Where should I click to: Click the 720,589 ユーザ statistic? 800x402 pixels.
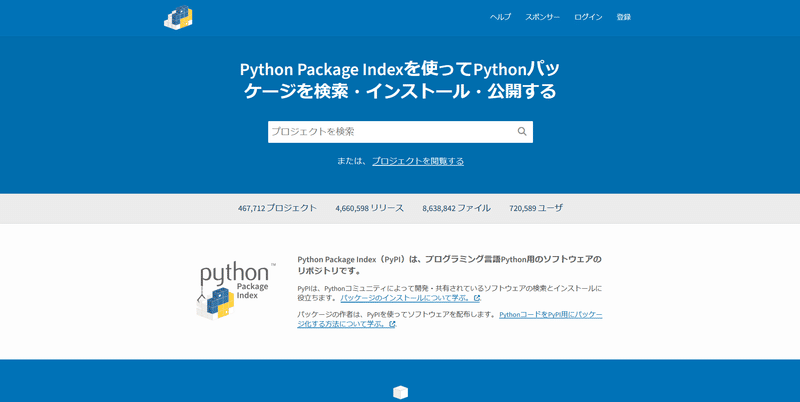pyautogui.click(x=536, y=208)
